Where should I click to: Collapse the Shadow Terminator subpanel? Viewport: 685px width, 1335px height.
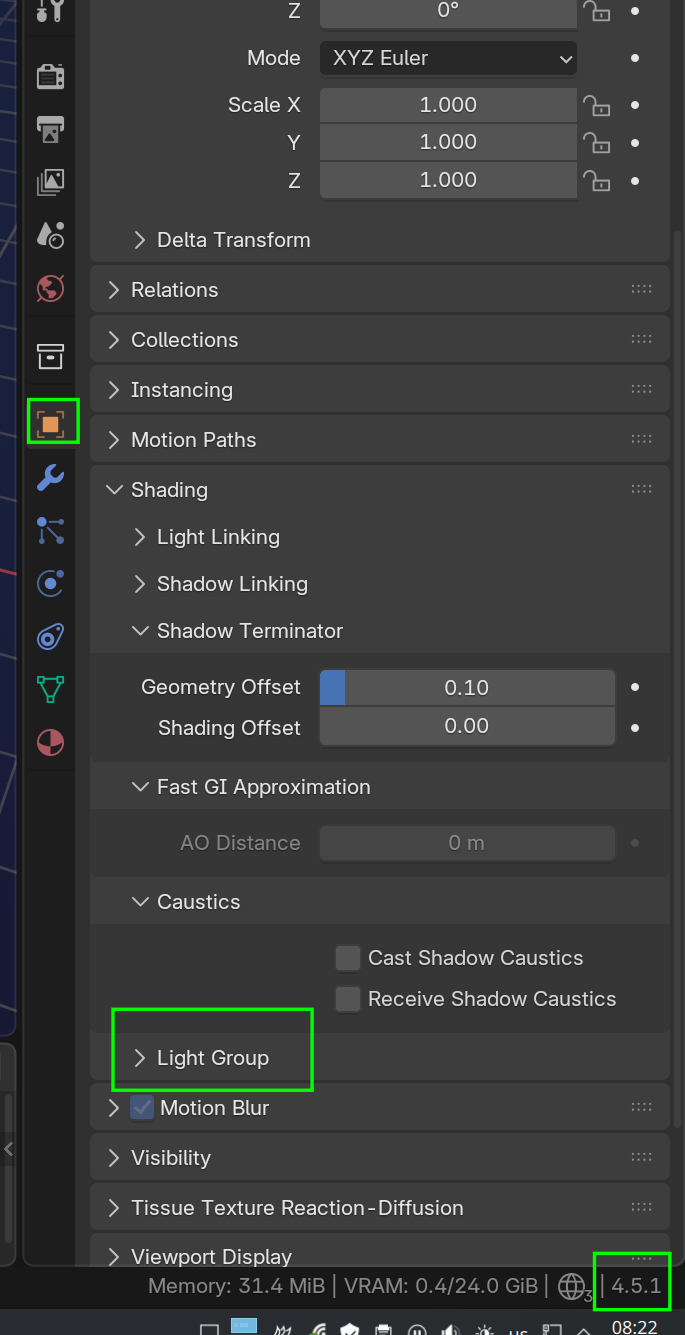(x=248, y=631)
